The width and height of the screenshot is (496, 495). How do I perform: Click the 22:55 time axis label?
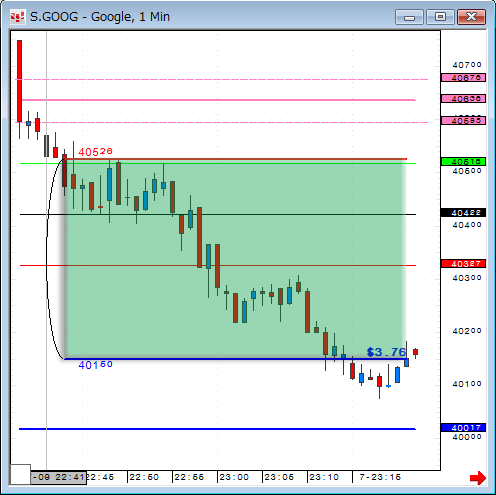189,477
